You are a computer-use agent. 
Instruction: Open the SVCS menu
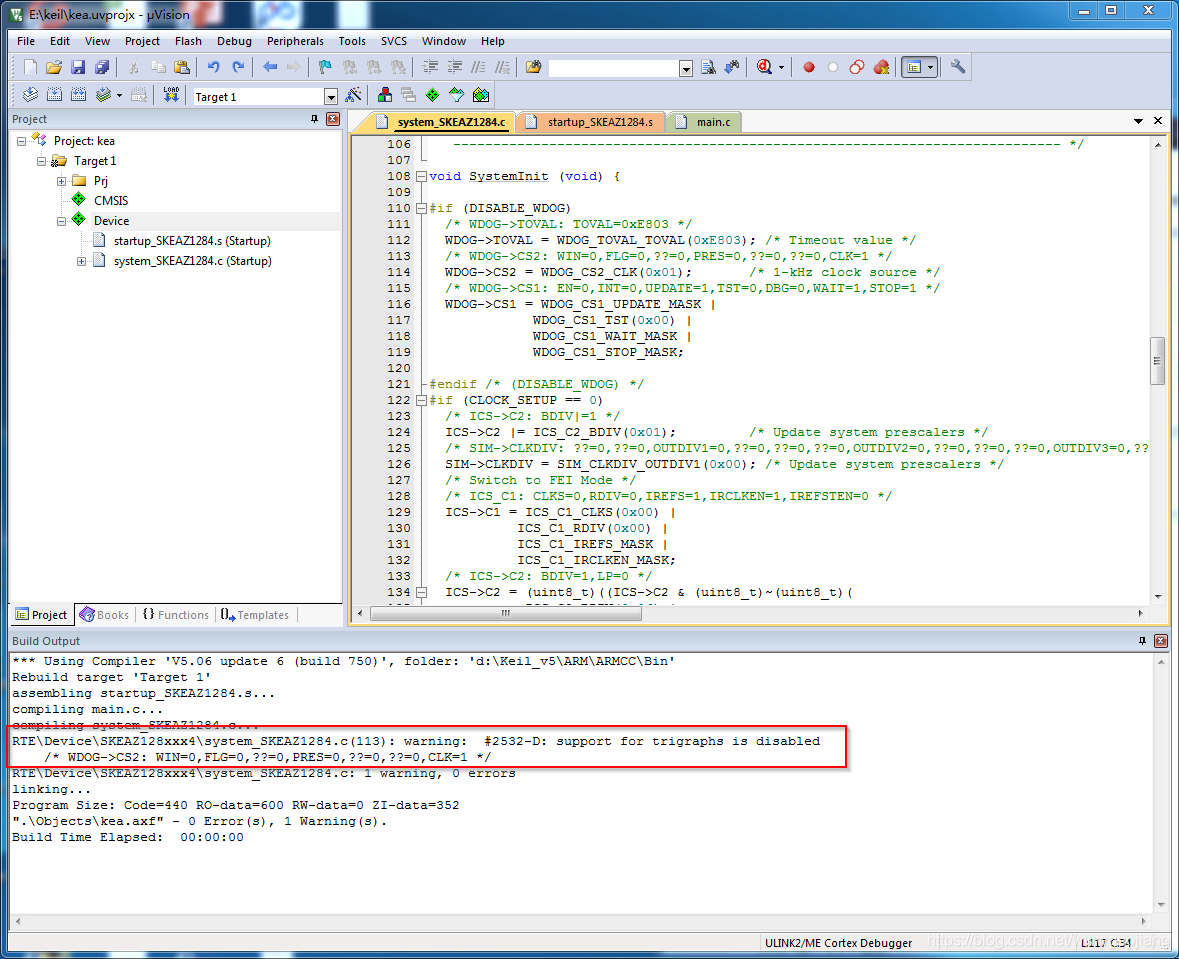[x=393, y=41]
